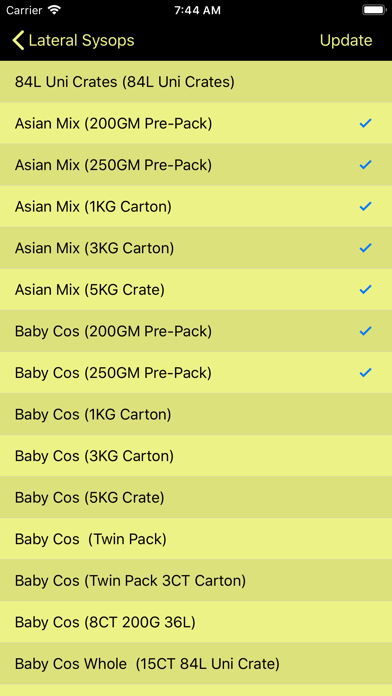The height and width of the screenshot is (696, 392).
Task: Uncheck Asian Mix (250GM Pre-Pack) checkmark
Action: click(x=365, y=165)
